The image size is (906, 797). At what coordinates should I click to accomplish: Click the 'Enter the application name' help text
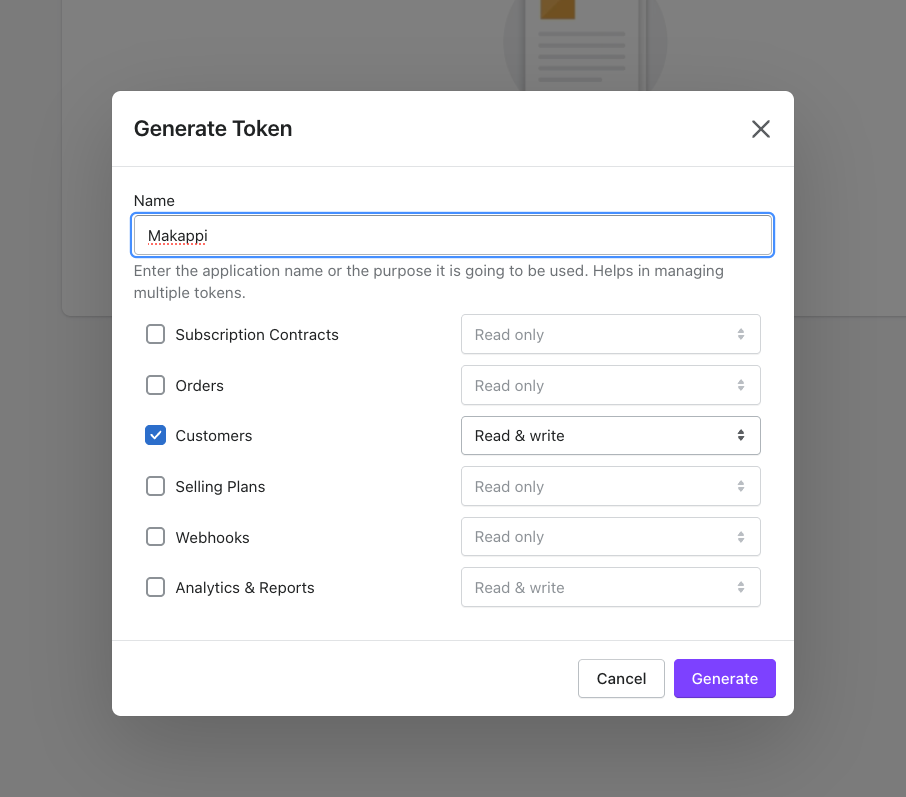428,281
